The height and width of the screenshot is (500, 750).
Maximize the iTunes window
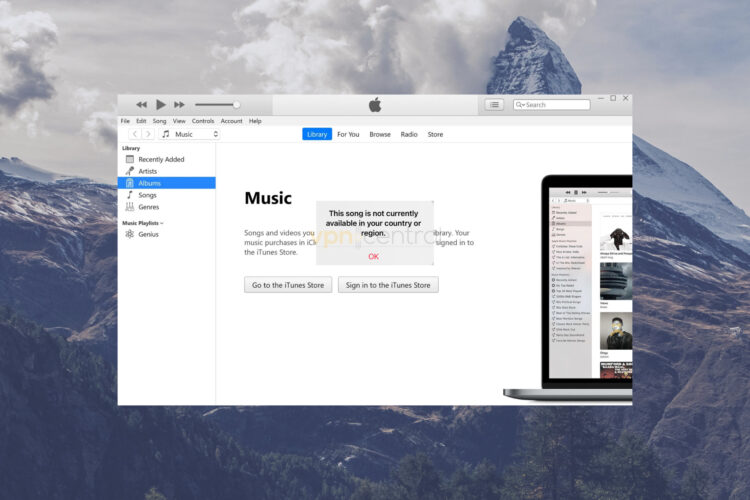tap(613, 98)
